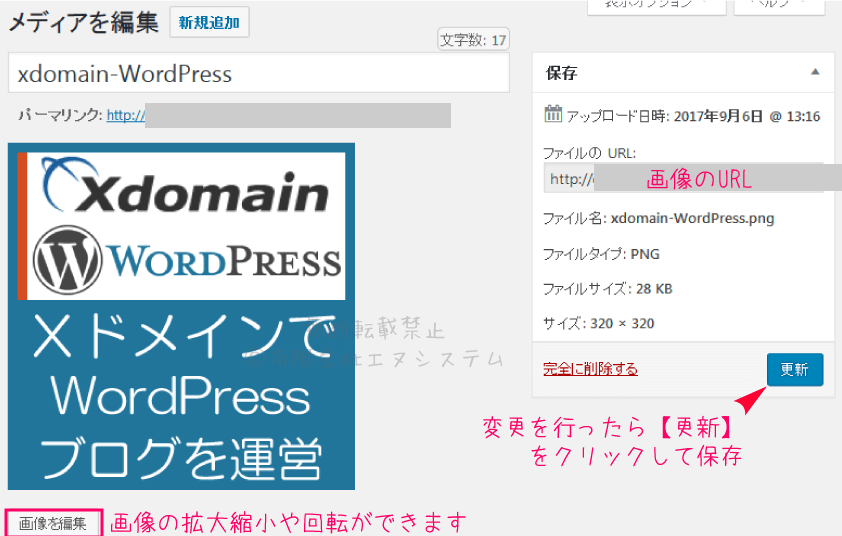
Task: Click the 完全に削除する link
Action: pyautogui.click(x=590, y=369)
